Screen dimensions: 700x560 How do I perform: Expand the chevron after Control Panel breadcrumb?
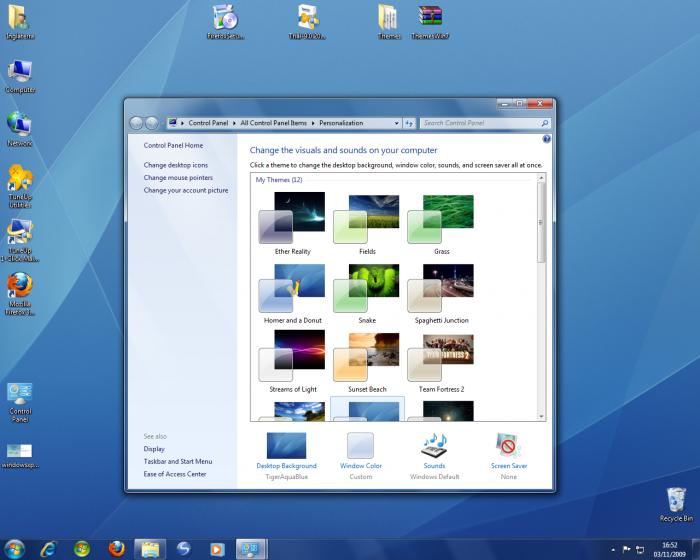[x=235, y=123]
